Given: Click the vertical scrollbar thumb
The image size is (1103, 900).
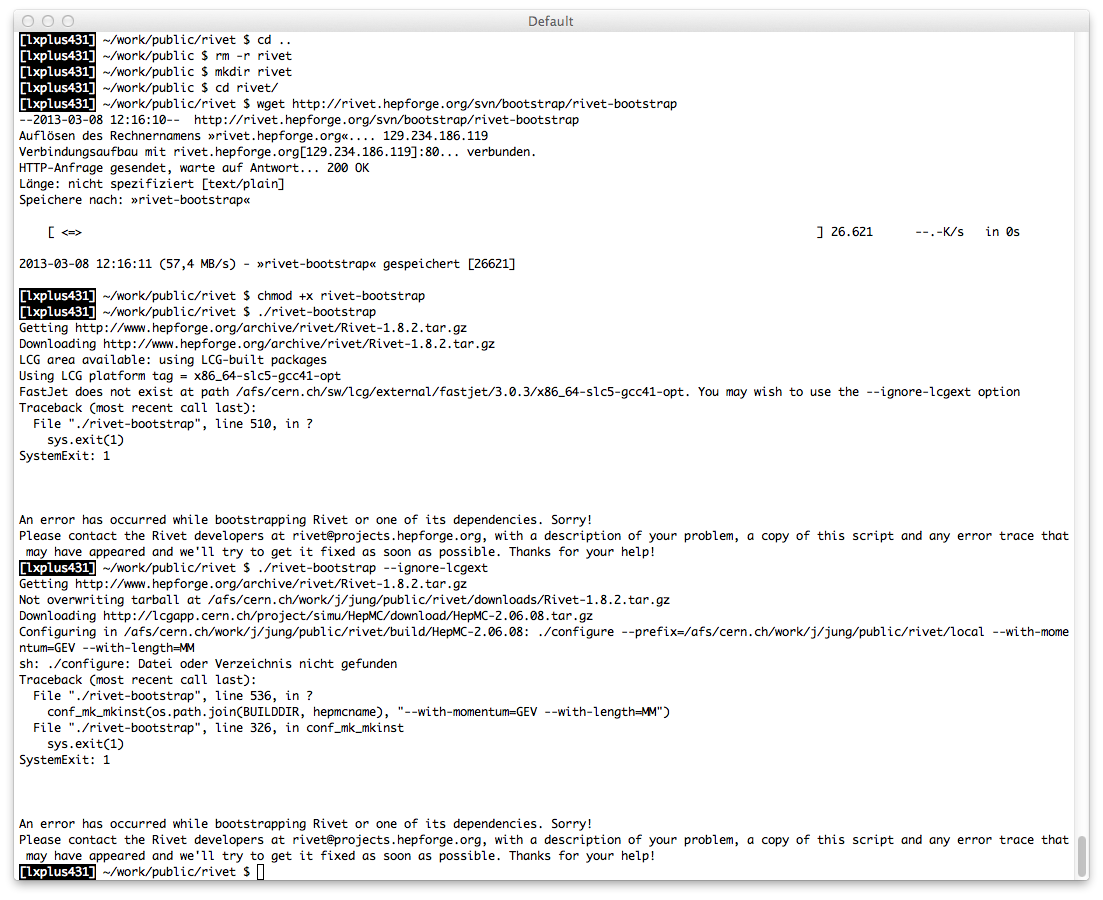Looking at the screenshot, I should [1082, 855].
